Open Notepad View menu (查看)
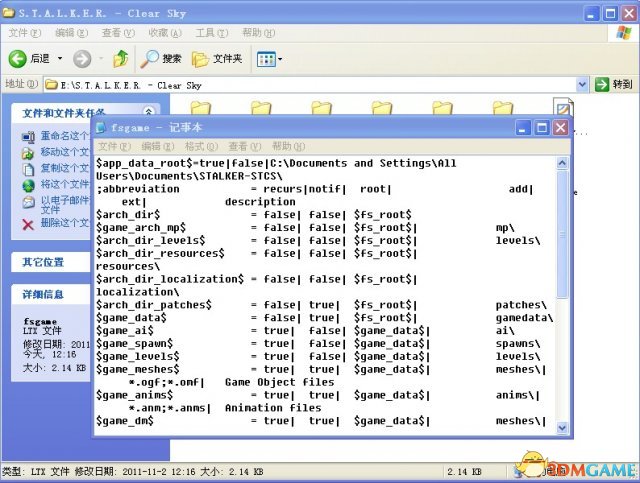Viewport: 640px width, 483px height. [244, 146]
